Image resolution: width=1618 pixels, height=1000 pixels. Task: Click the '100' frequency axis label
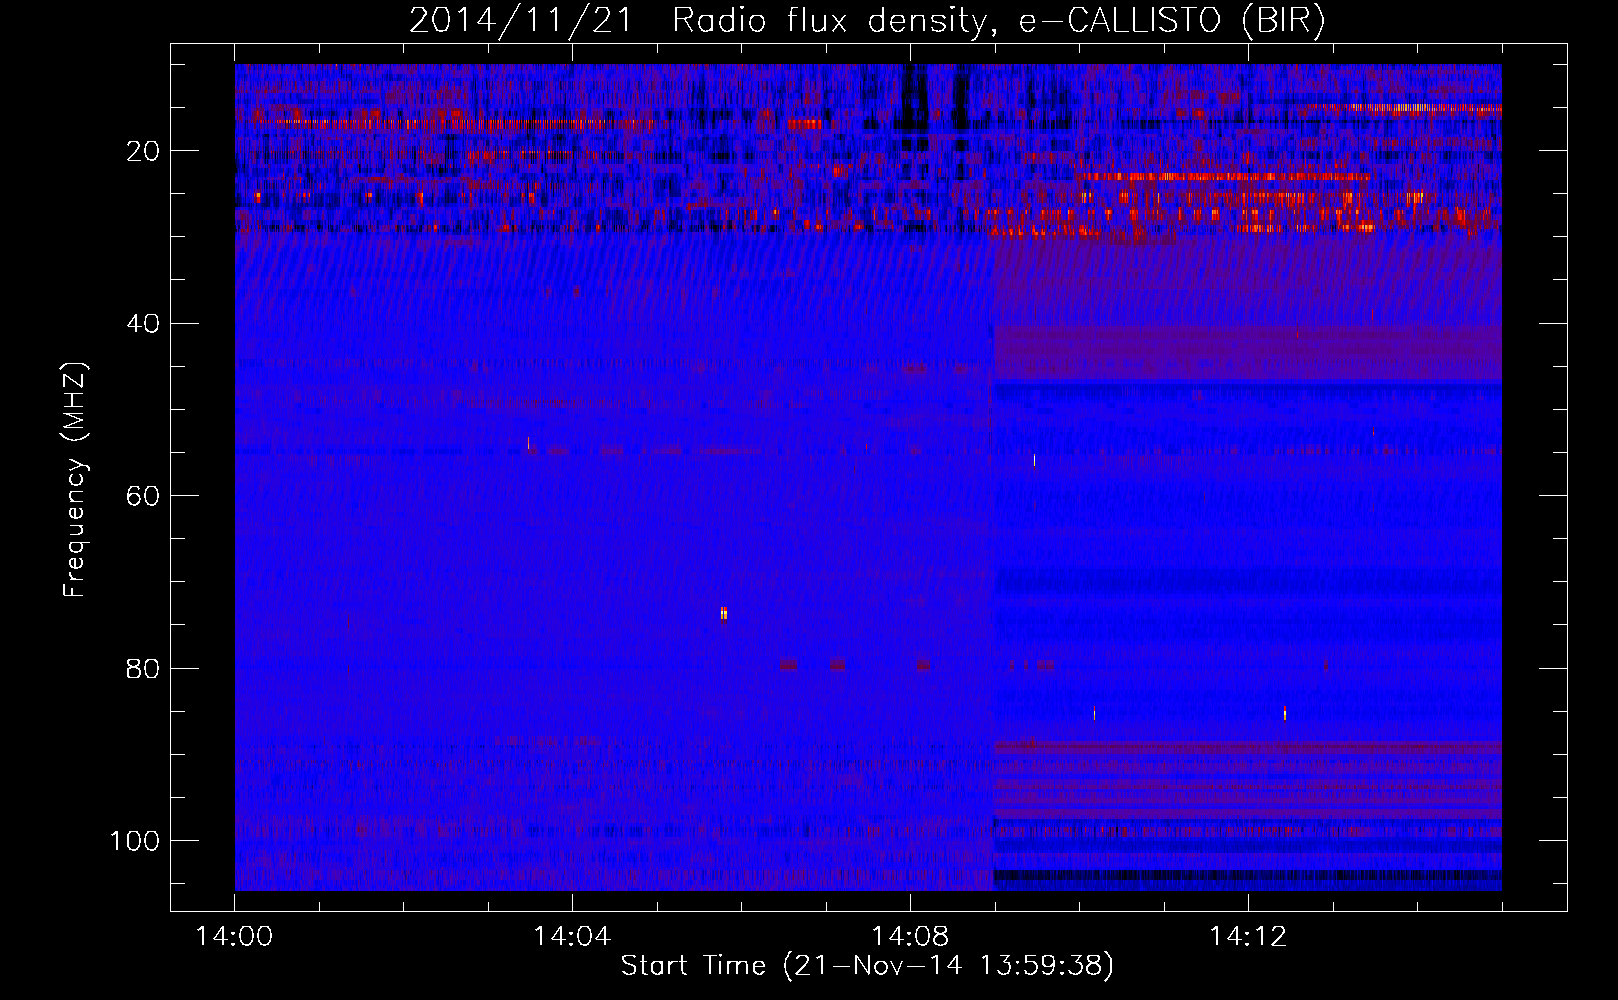coord(135,841)
